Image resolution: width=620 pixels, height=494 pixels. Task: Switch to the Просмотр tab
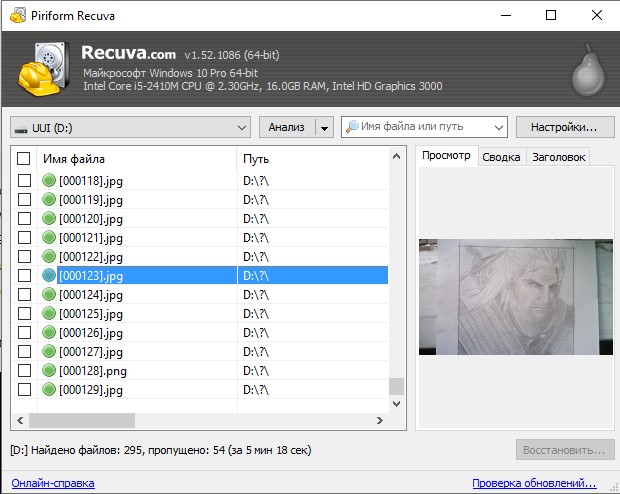coord(446,155)
